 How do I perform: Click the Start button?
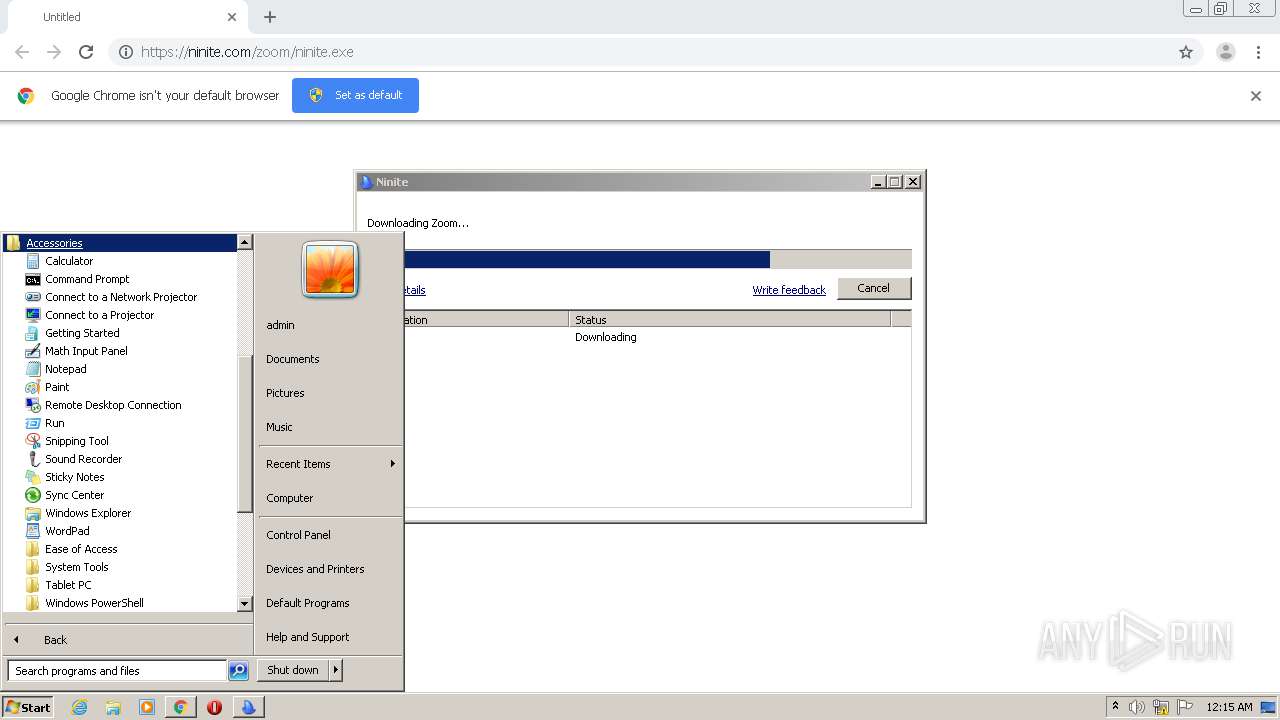[28, 707]
